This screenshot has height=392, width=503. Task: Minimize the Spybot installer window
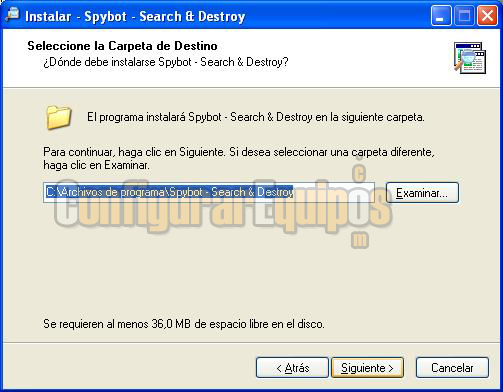[x=441, y=16]
